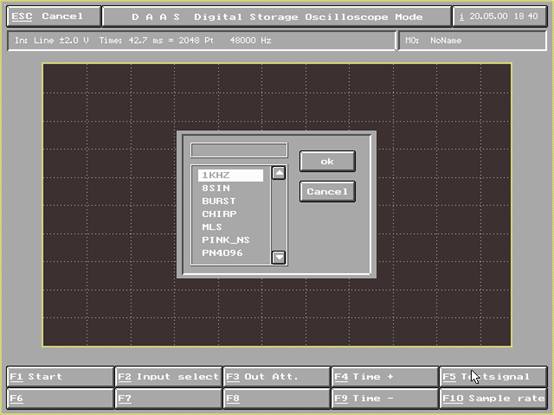Activate the F1 Start button
The image size is (554, 415).
(x=60, y=377)
